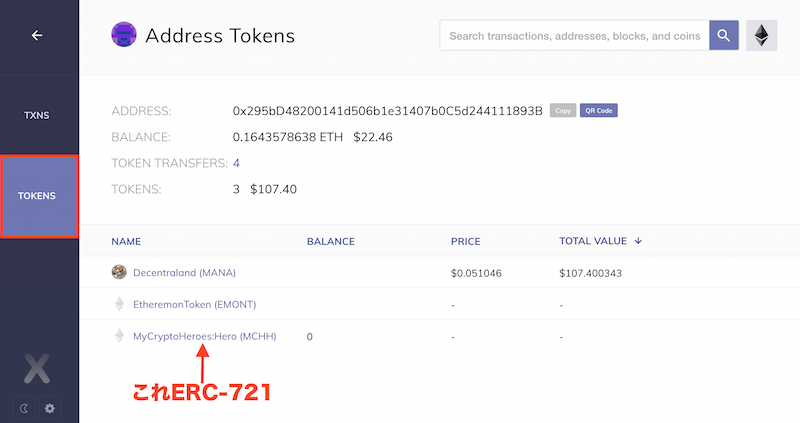Viewport: 800px width, 423px height.
Task: Click the MyCryptoHeroes Ethereum placeholder icon
Action: pos(119,336)
